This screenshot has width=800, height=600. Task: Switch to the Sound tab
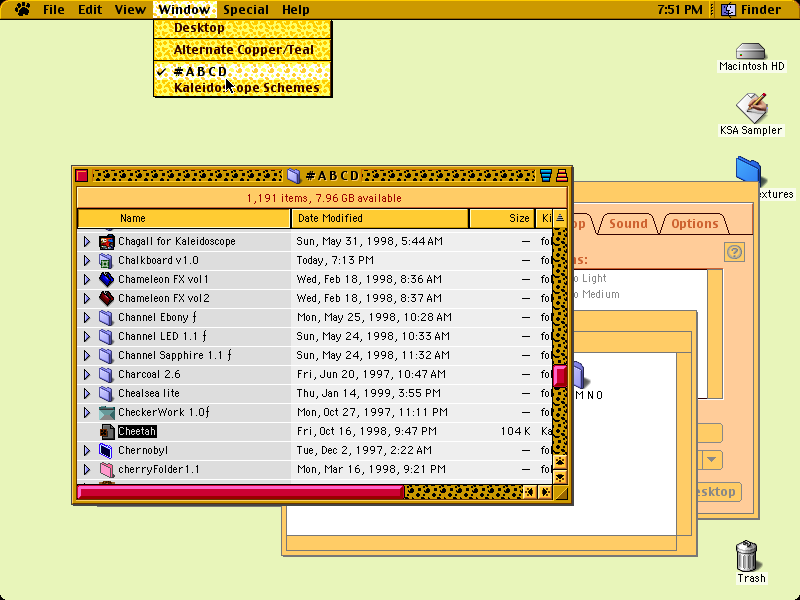pos(628,223)
